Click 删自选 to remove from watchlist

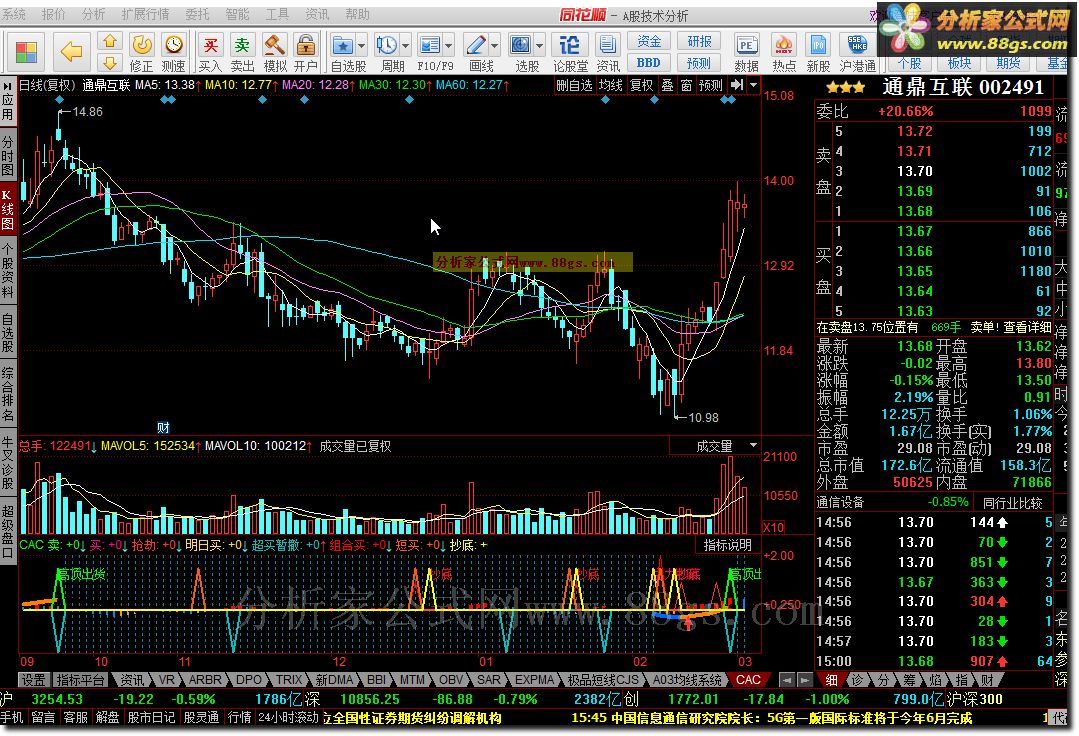(x=574, y=85)
